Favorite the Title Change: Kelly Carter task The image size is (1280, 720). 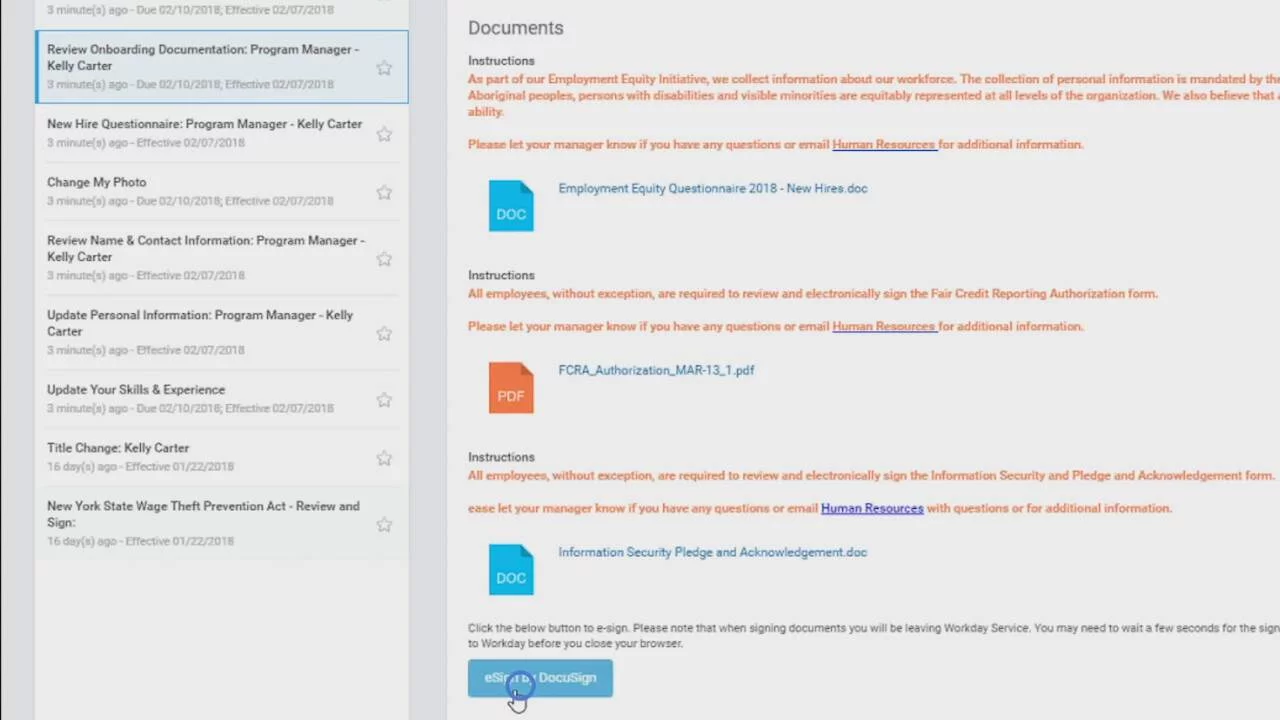coord(384,457)
